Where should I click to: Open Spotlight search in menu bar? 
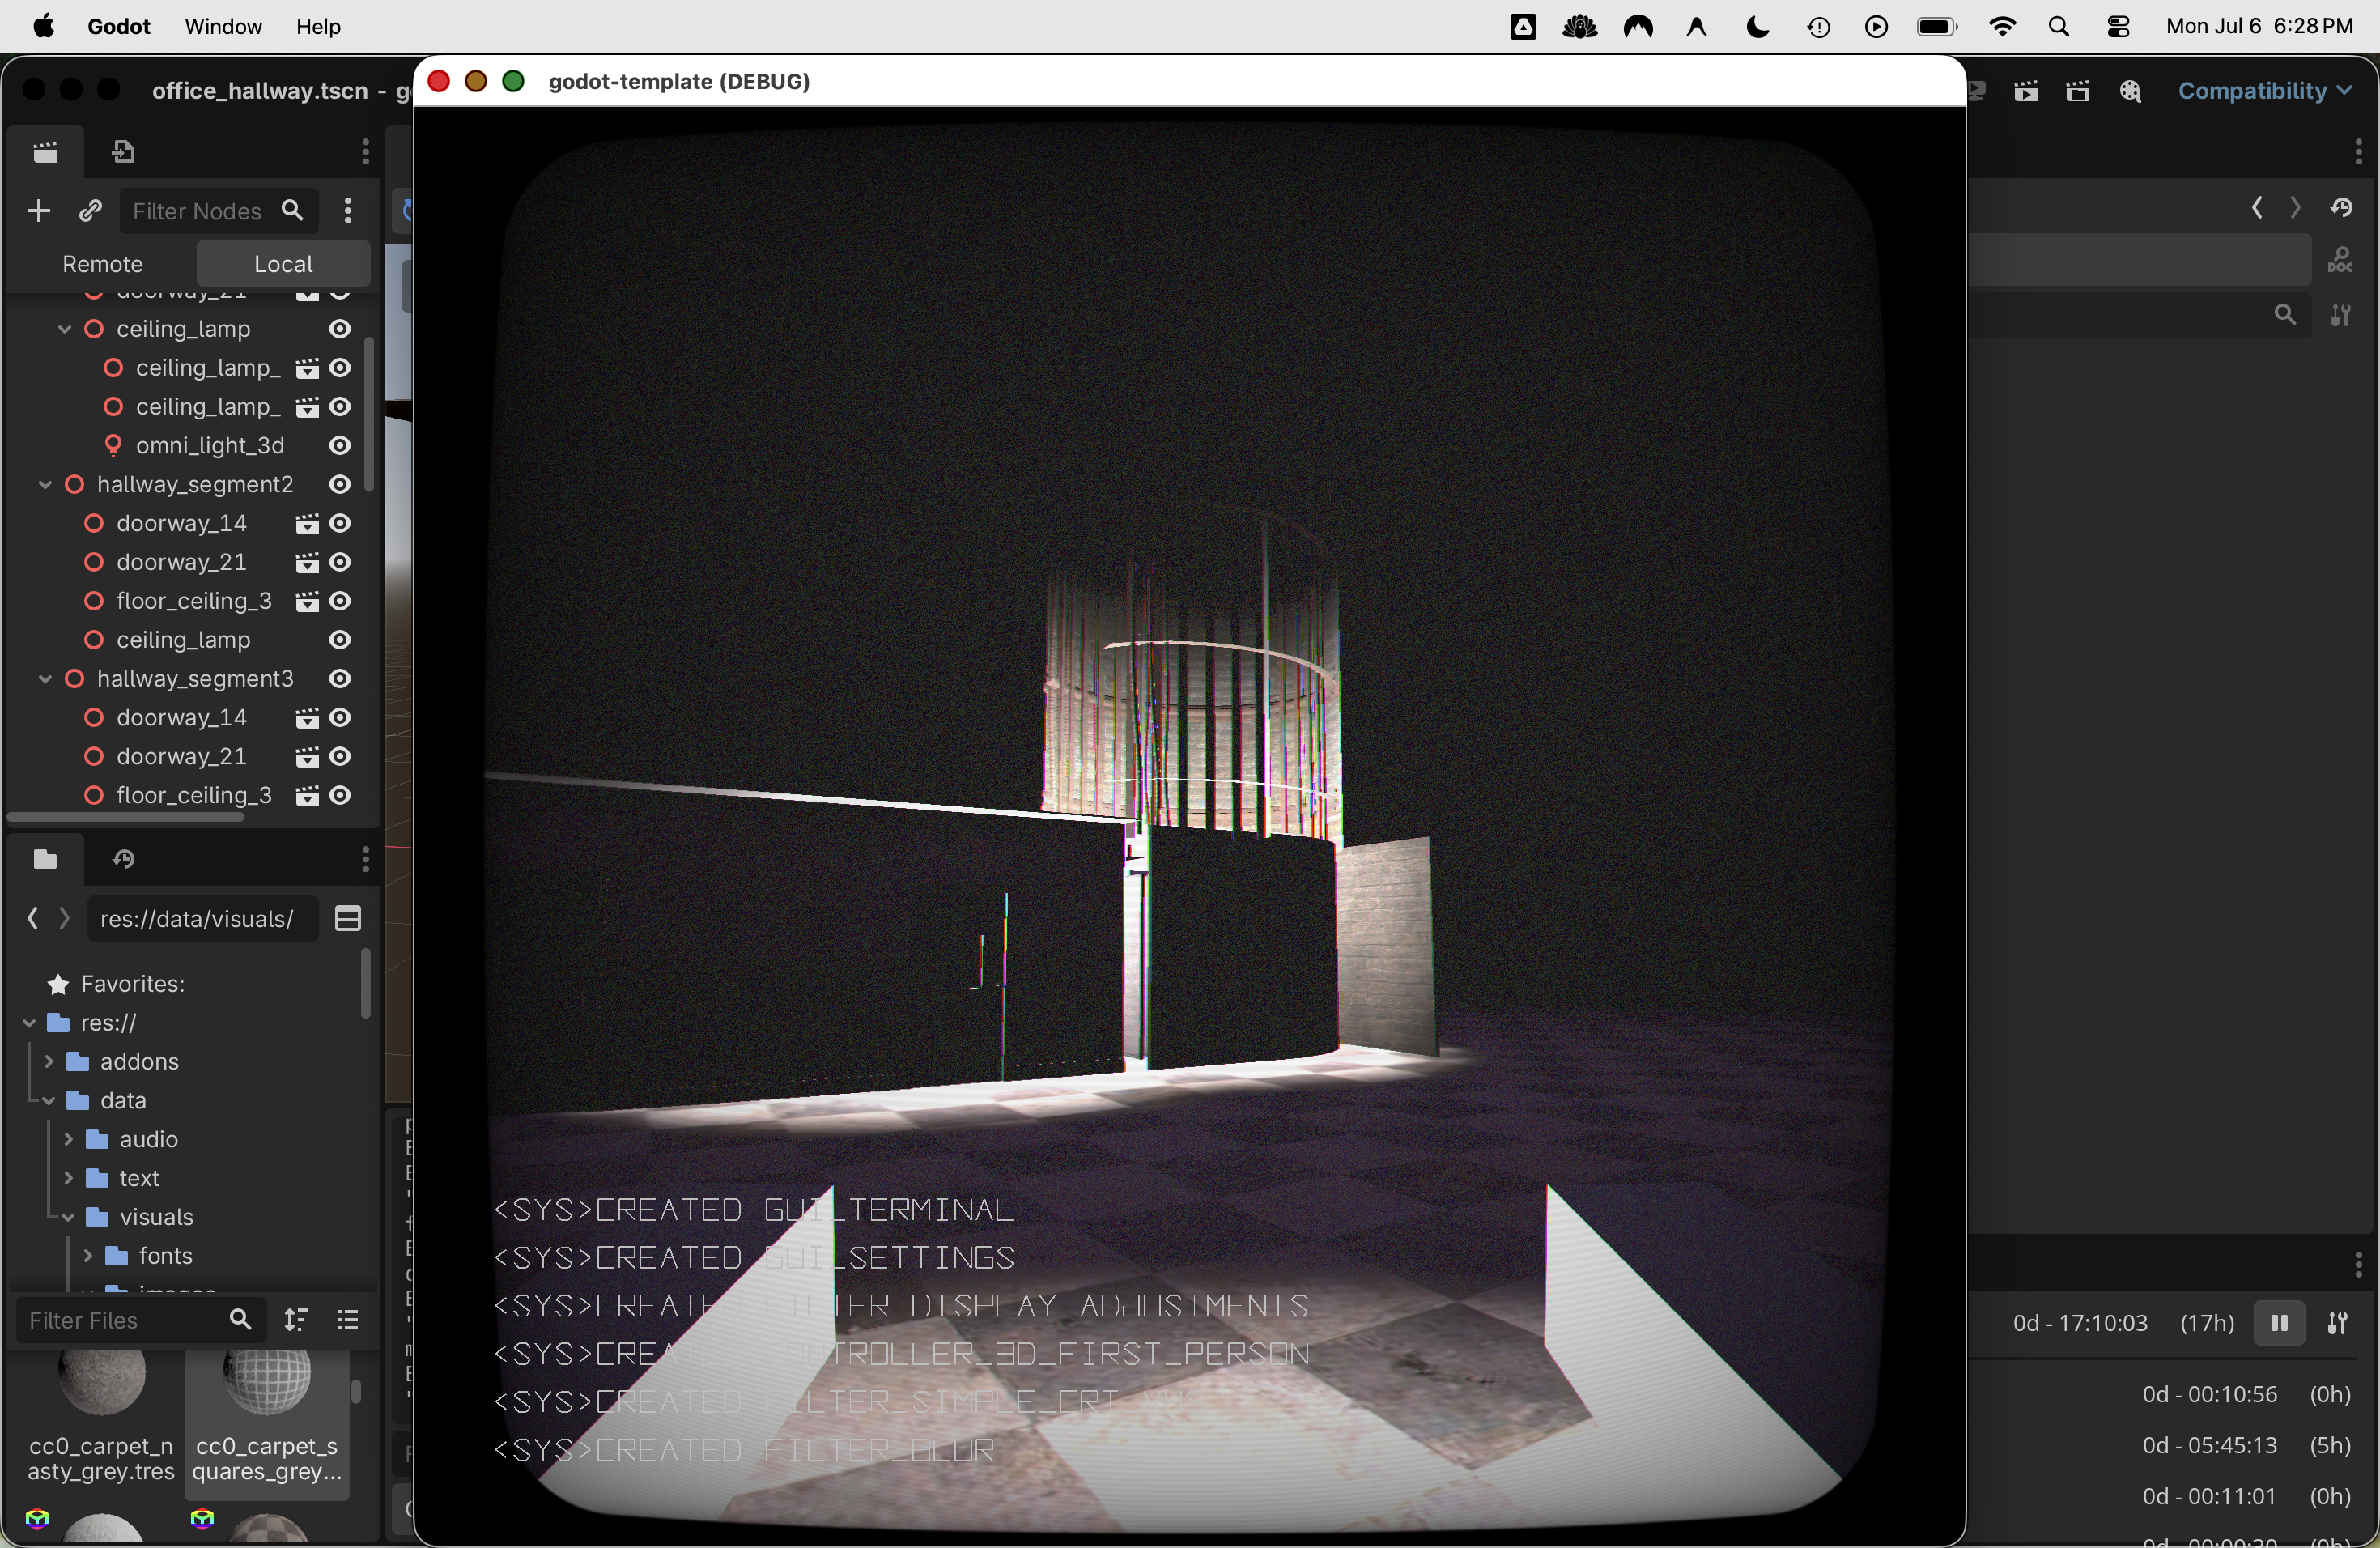tap(2059, 27)
